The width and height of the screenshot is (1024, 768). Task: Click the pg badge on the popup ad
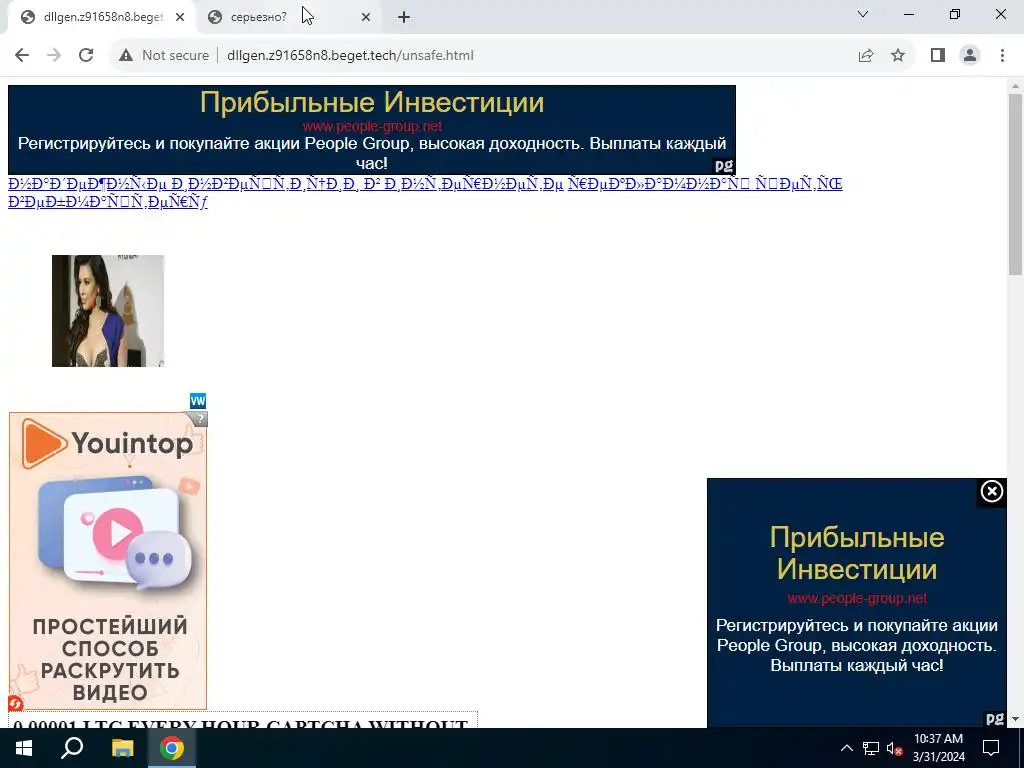(995, 718)
